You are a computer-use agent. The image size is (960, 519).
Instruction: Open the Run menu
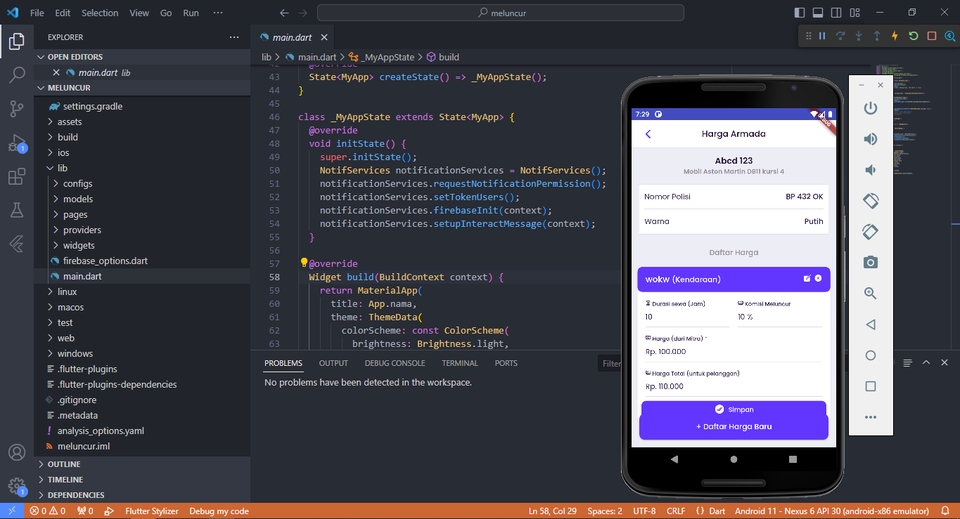[x=191, y=12]
